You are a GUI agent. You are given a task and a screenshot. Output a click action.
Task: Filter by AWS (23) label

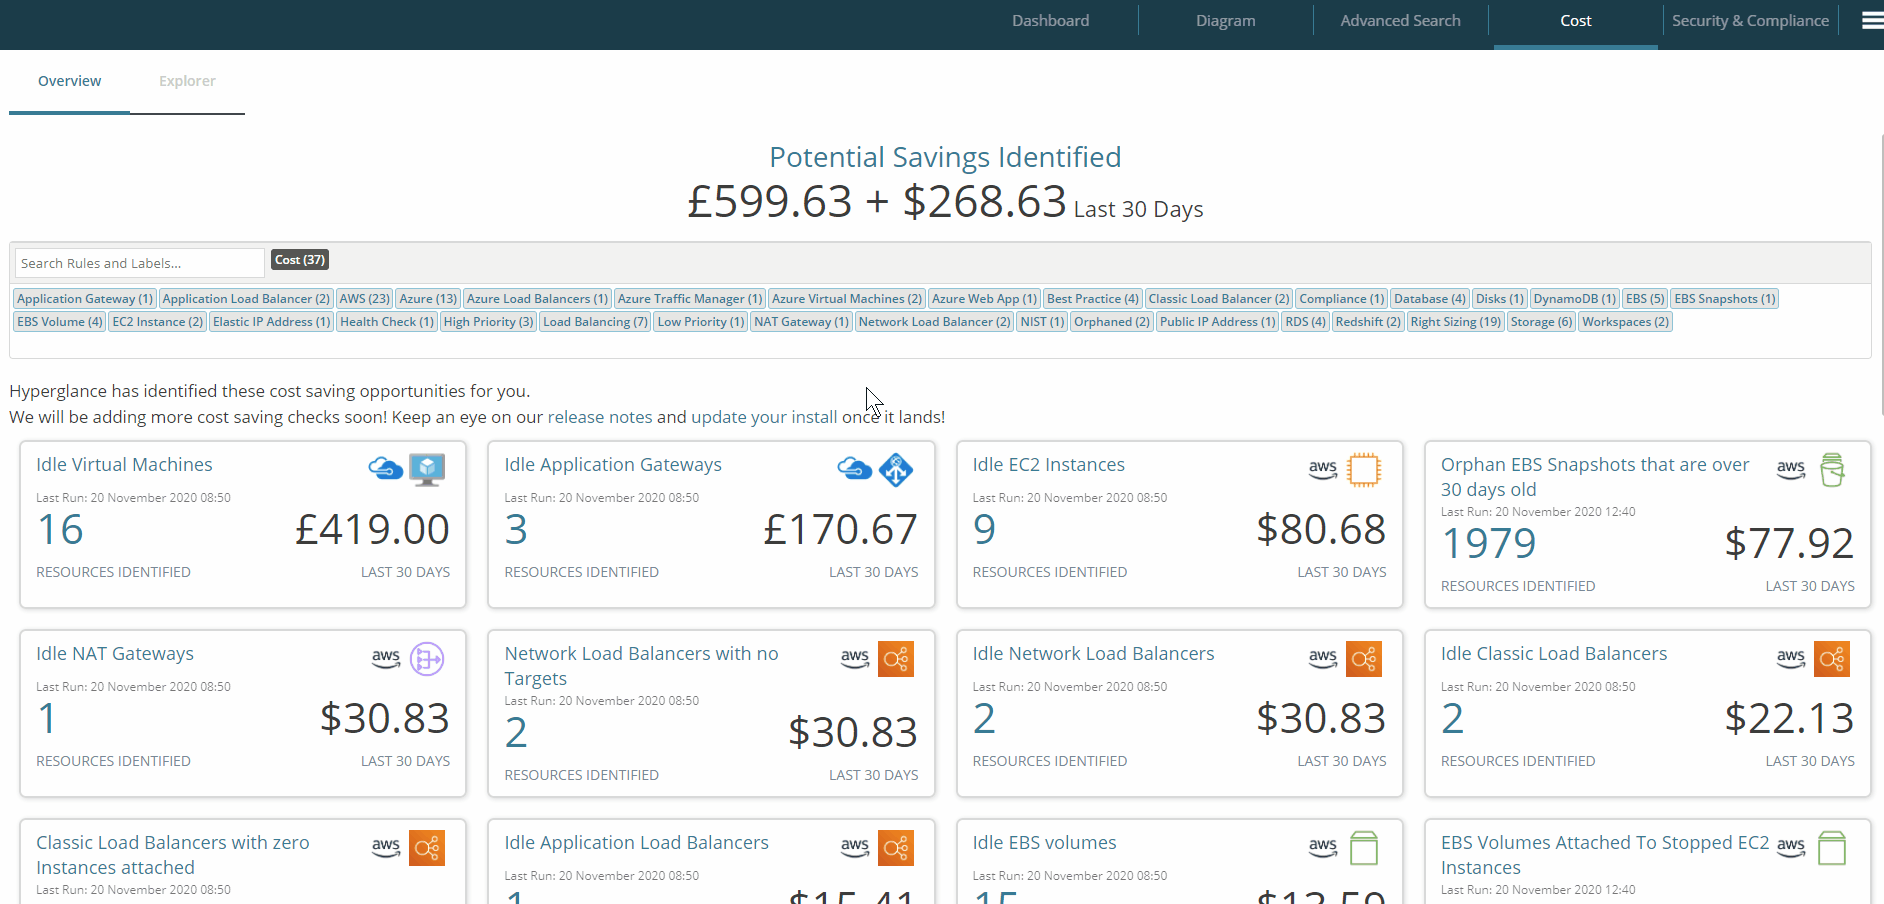[x=364, y=298]
